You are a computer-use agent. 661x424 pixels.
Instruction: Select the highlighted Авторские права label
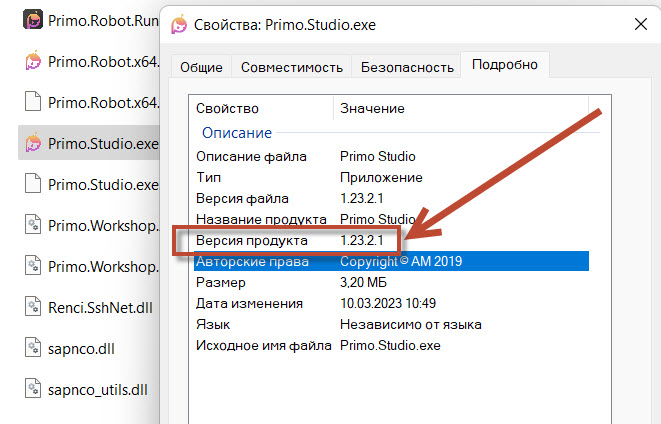pyautogui.click(x=252, y=261)
